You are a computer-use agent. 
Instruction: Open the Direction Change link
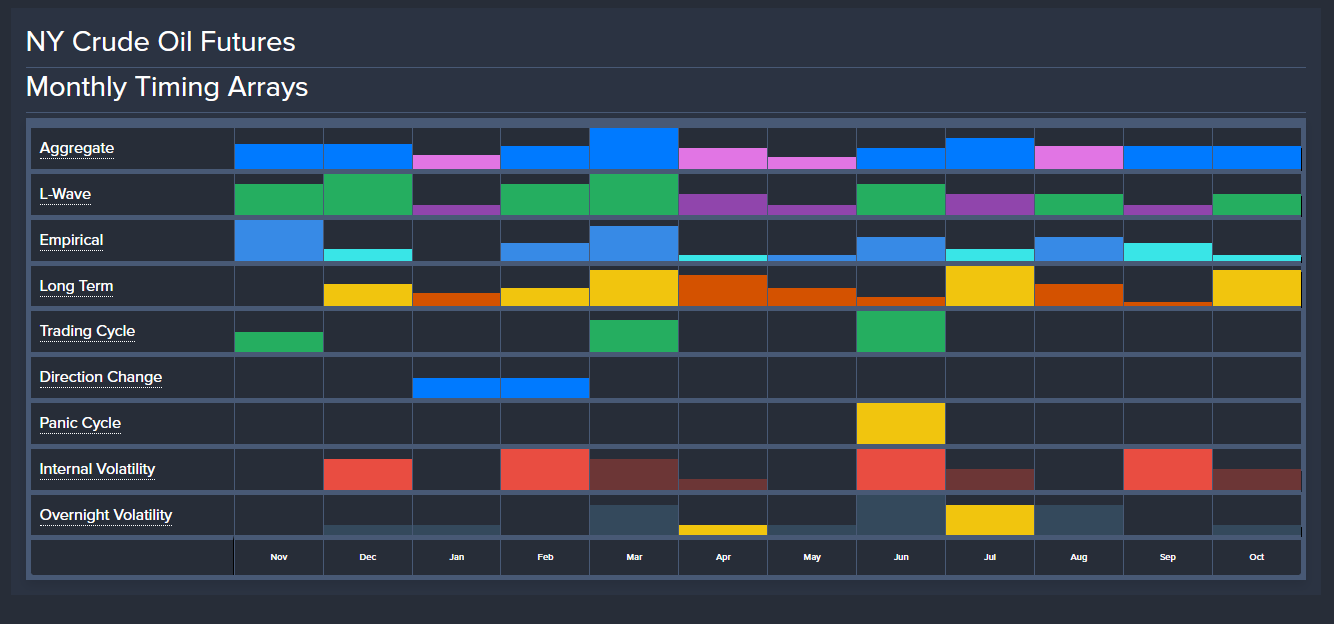[x=100, y=377]
